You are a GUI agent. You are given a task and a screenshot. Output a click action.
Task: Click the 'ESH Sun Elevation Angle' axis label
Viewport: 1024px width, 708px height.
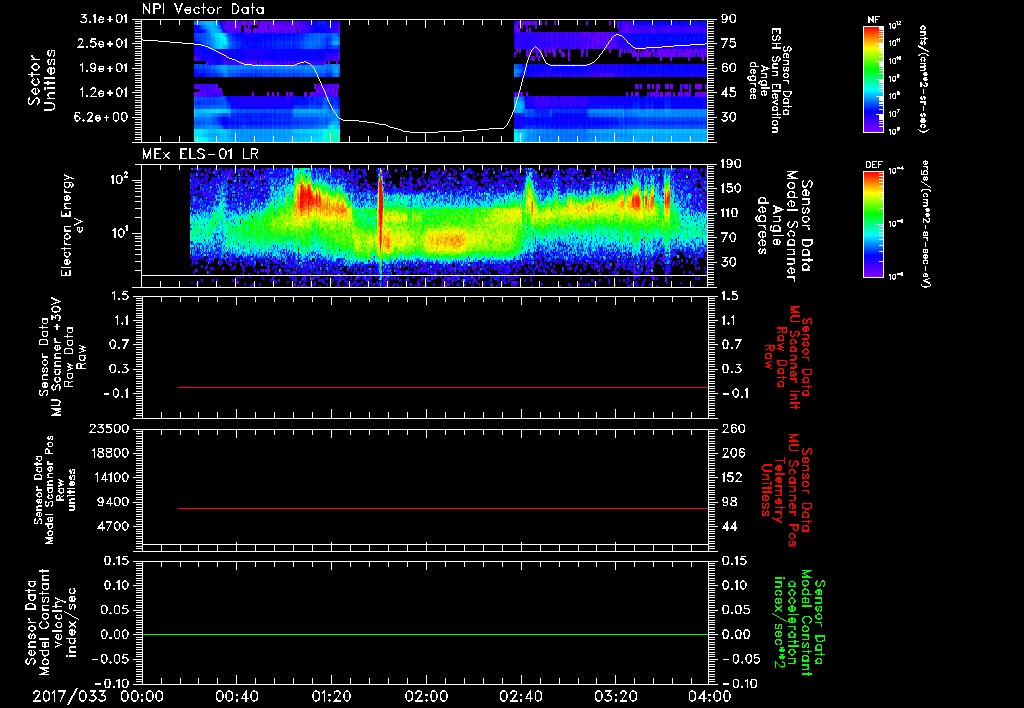(x=770, y=80)
